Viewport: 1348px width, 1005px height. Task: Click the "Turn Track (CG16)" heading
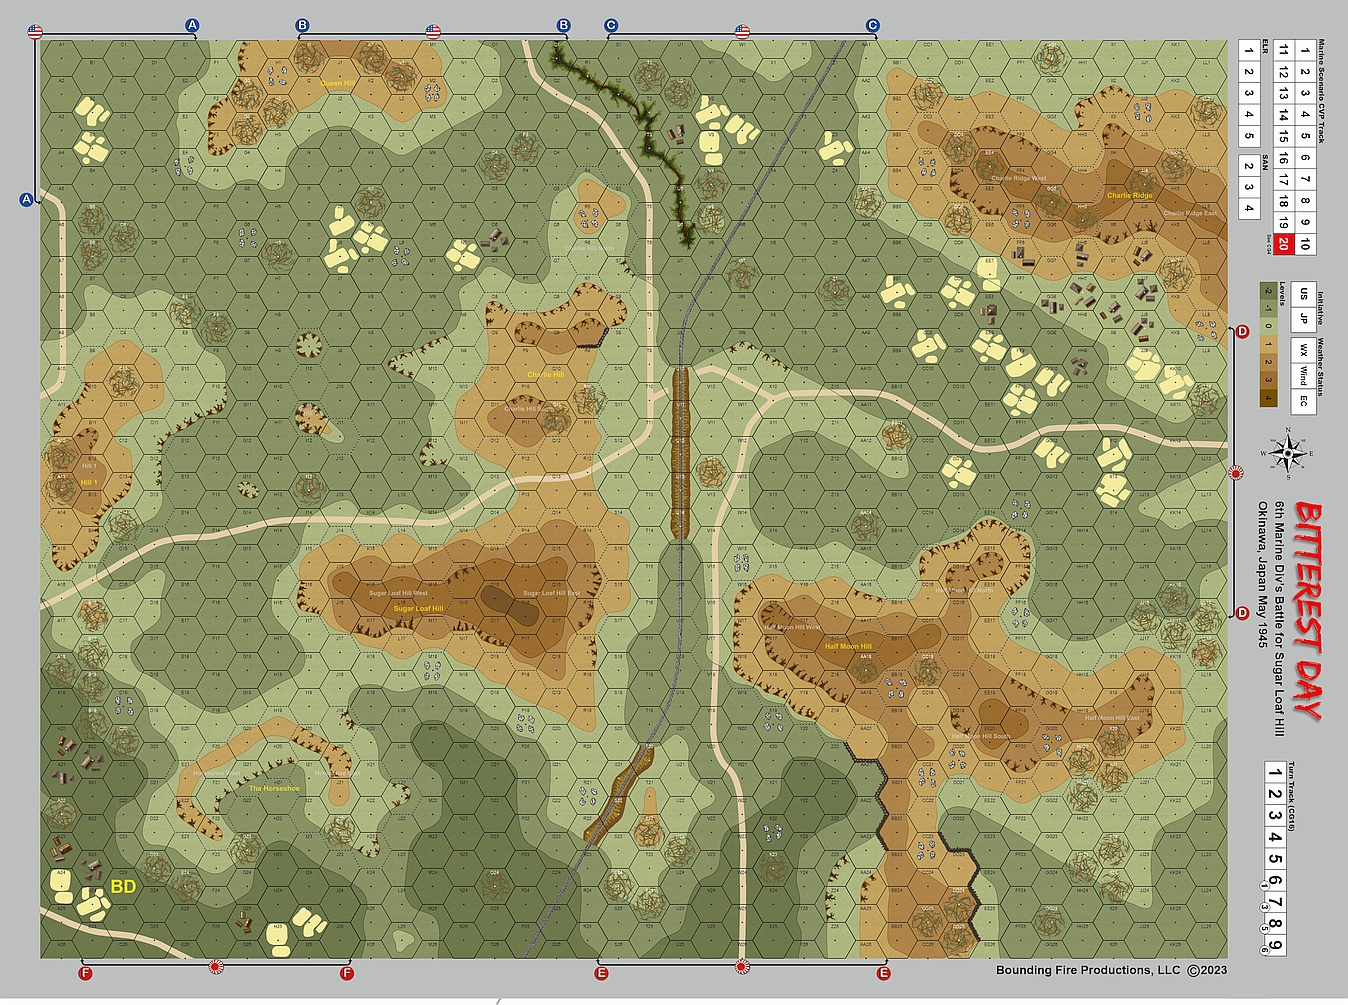pos(1291,795)
